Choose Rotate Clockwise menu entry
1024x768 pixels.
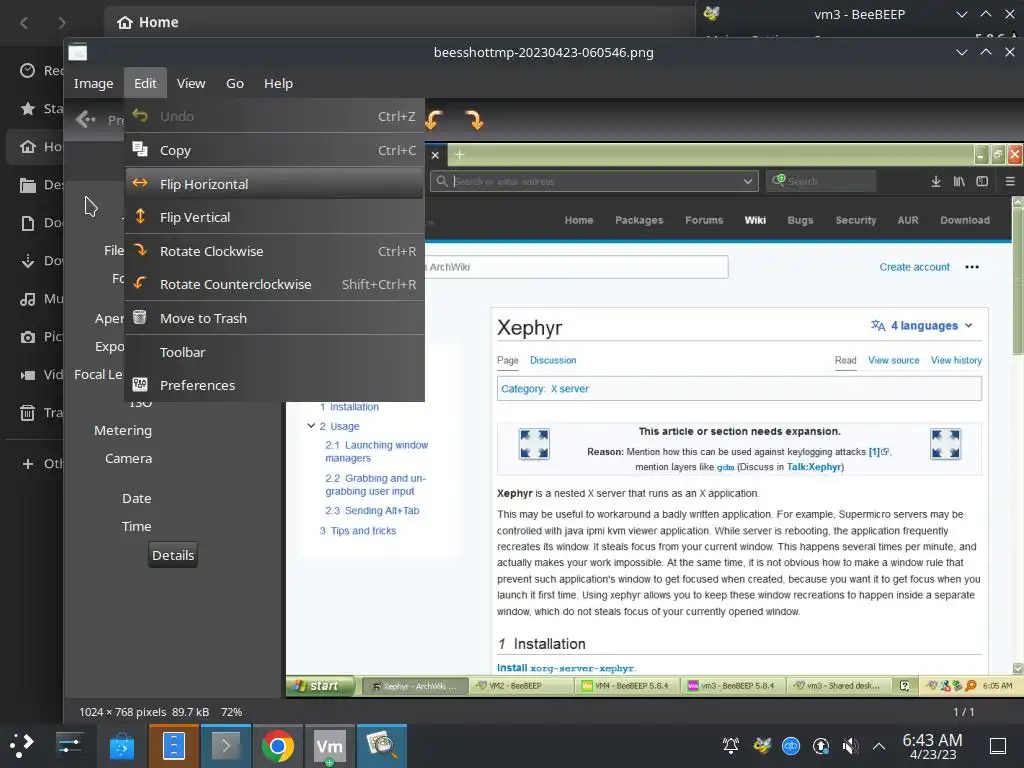274,251
